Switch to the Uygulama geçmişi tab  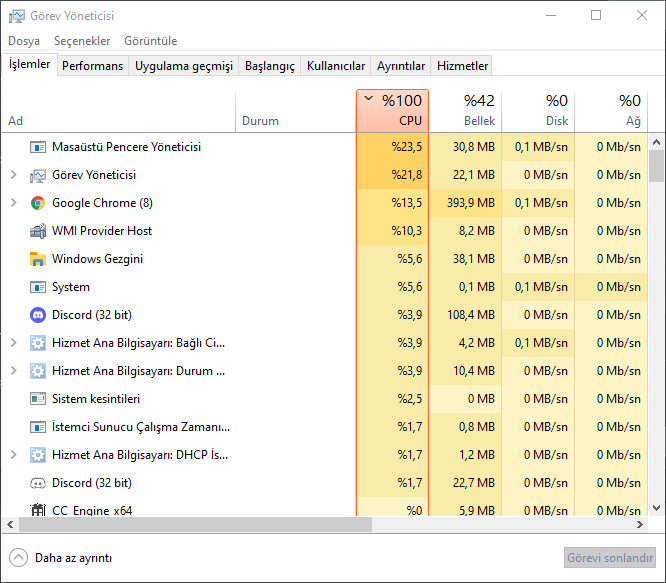[184, 66]
